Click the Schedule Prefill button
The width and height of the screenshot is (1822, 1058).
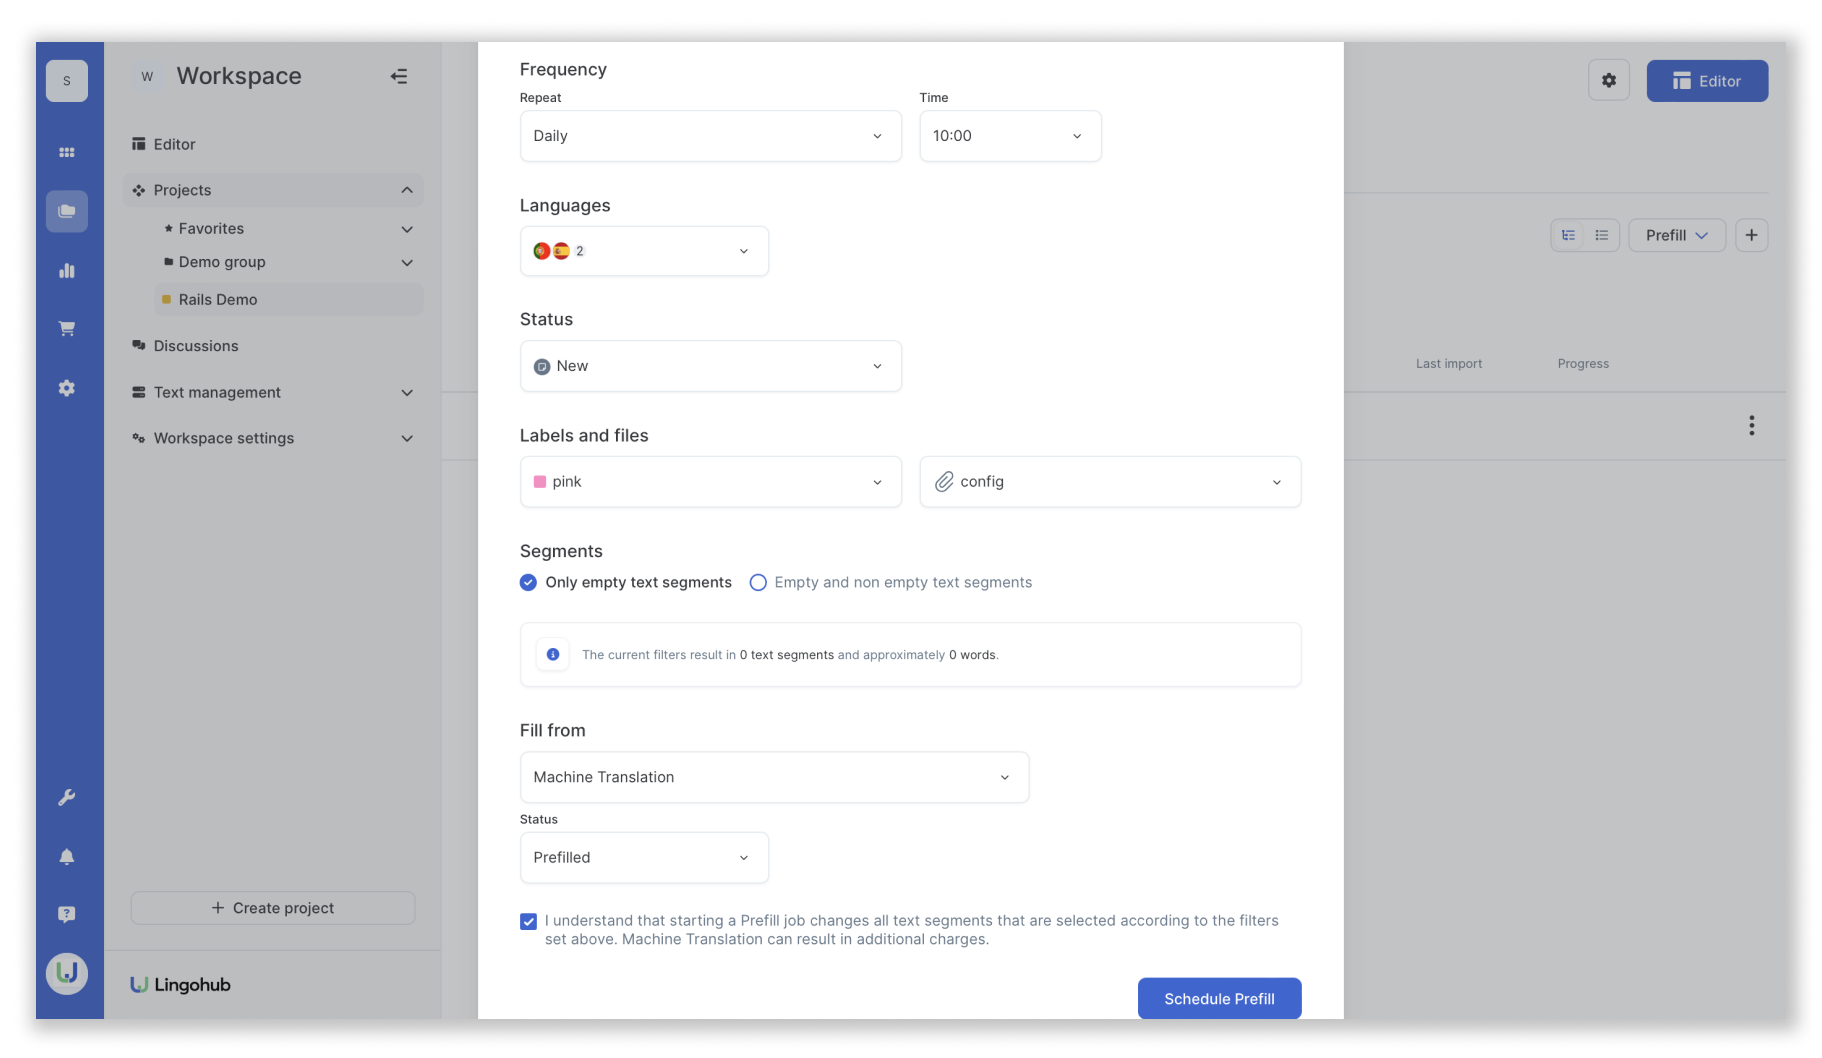click(x=1219, y=998)
